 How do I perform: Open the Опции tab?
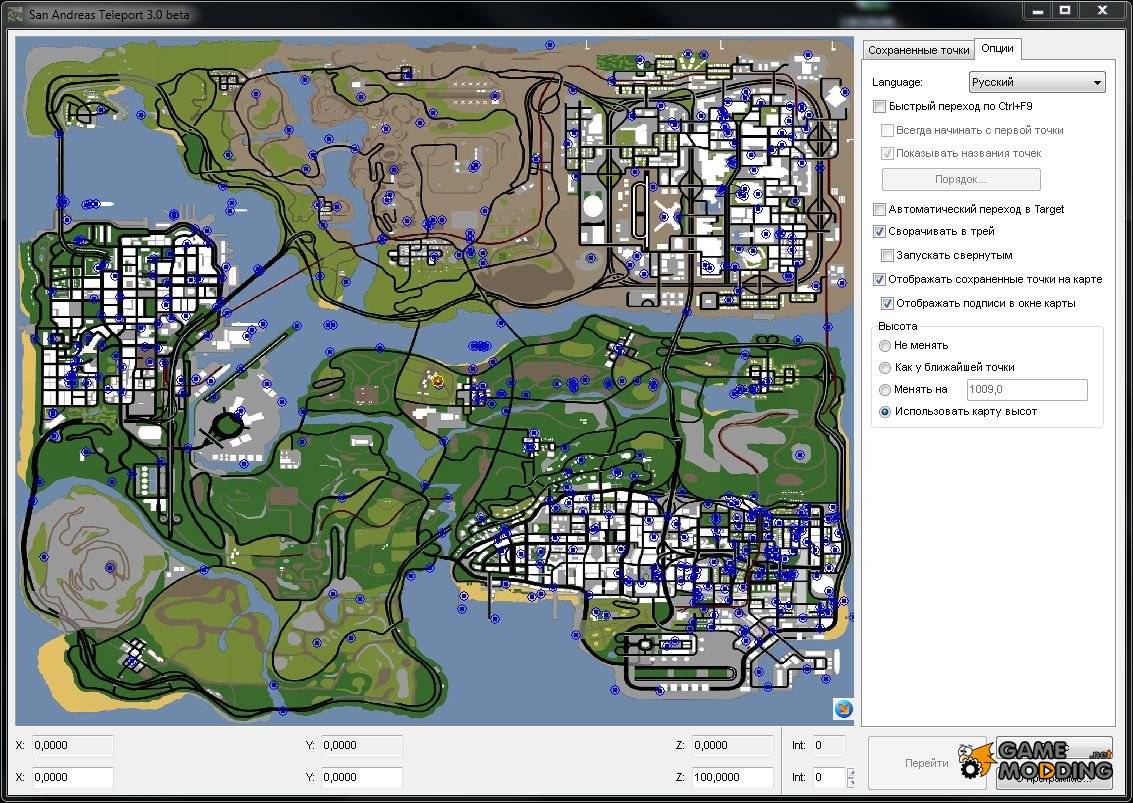997,48
